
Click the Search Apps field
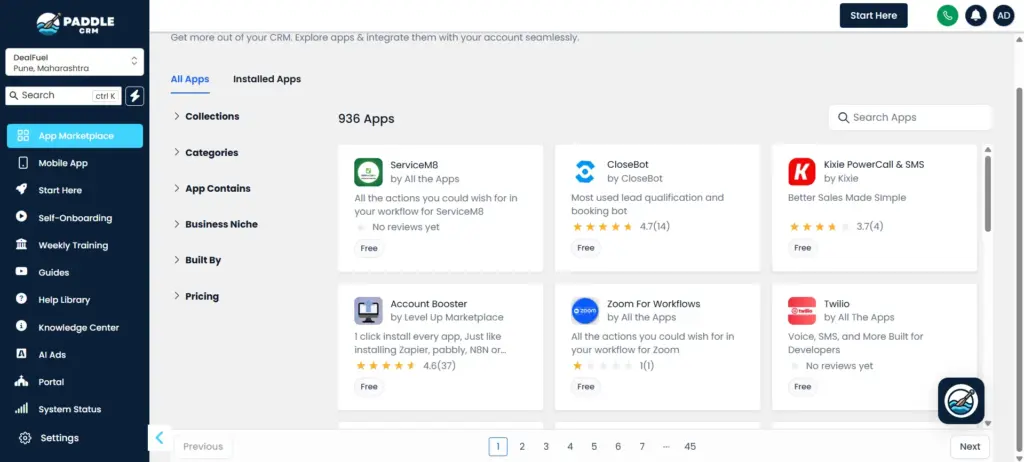(910, 118)
